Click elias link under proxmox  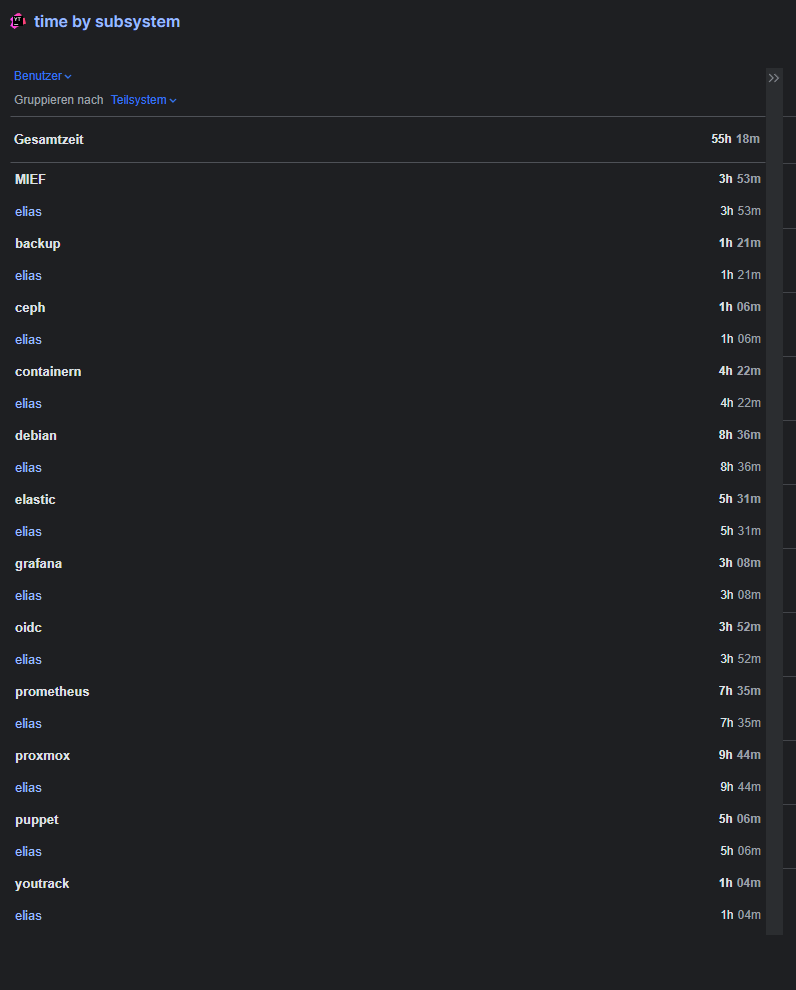tap(28, 788)
